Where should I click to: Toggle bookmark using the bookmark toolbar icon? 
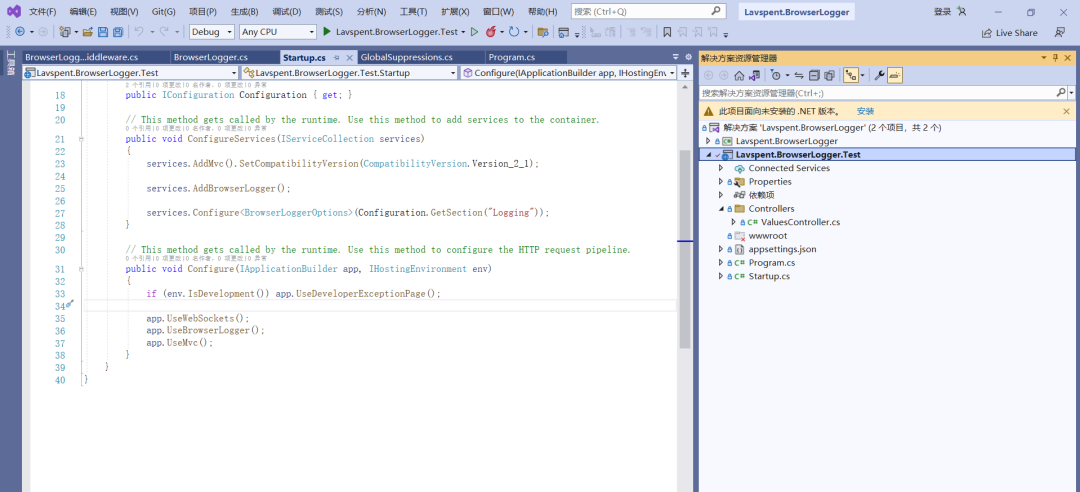pos(667,32)
